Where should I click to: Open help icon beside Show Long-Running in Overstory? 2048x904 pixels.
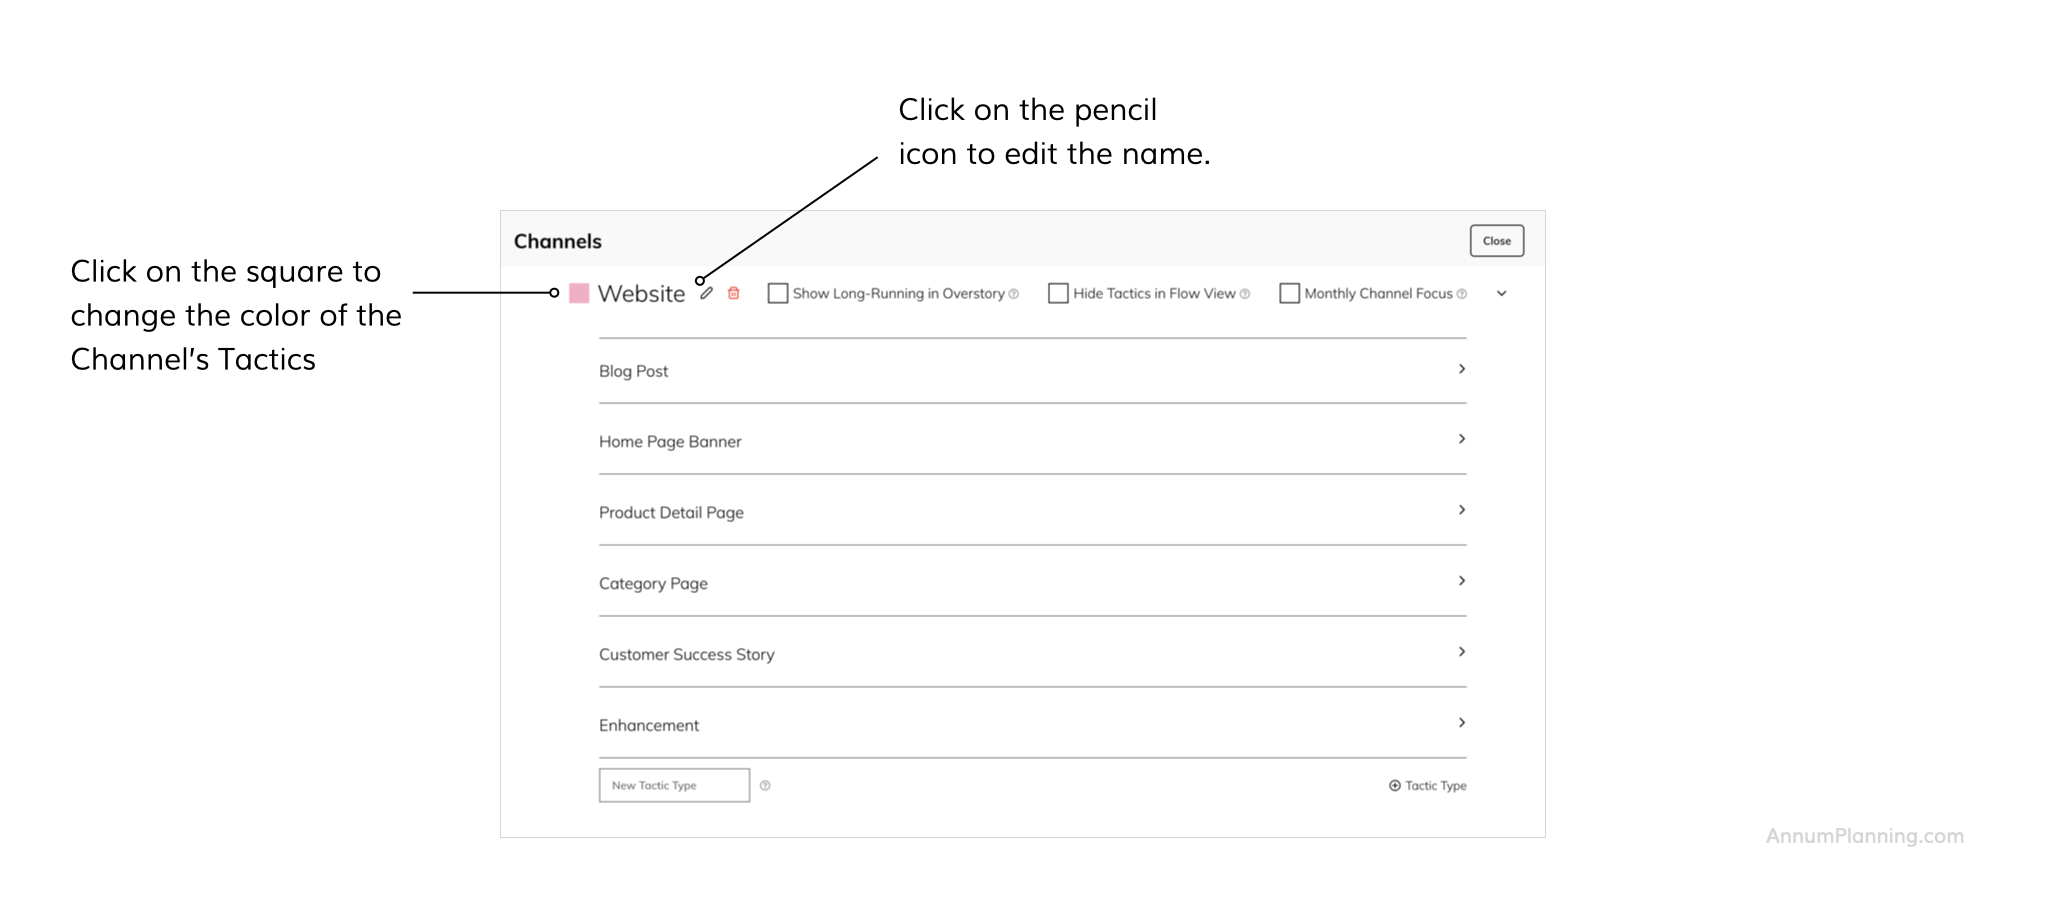[x=1014, y=294]
